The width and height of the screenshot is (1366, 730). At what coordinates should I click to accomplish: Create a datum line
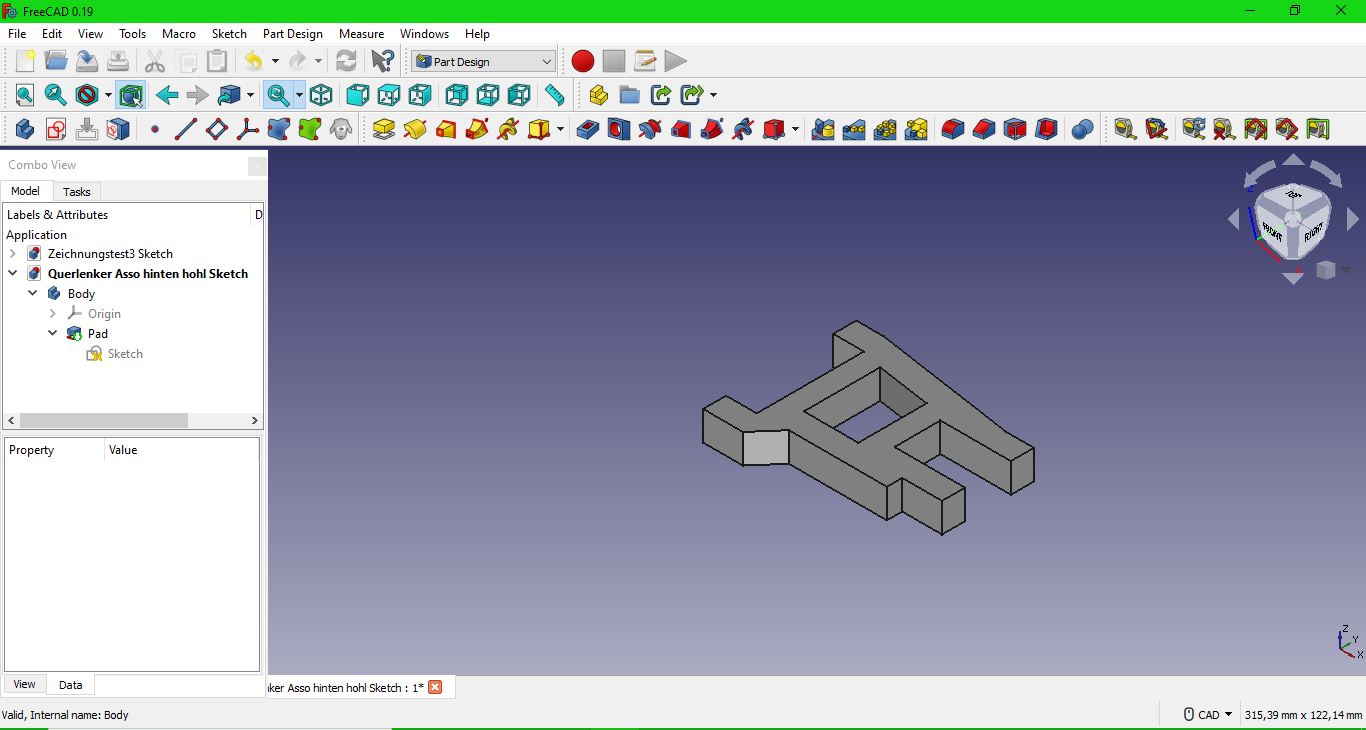[x=186, y=129]
